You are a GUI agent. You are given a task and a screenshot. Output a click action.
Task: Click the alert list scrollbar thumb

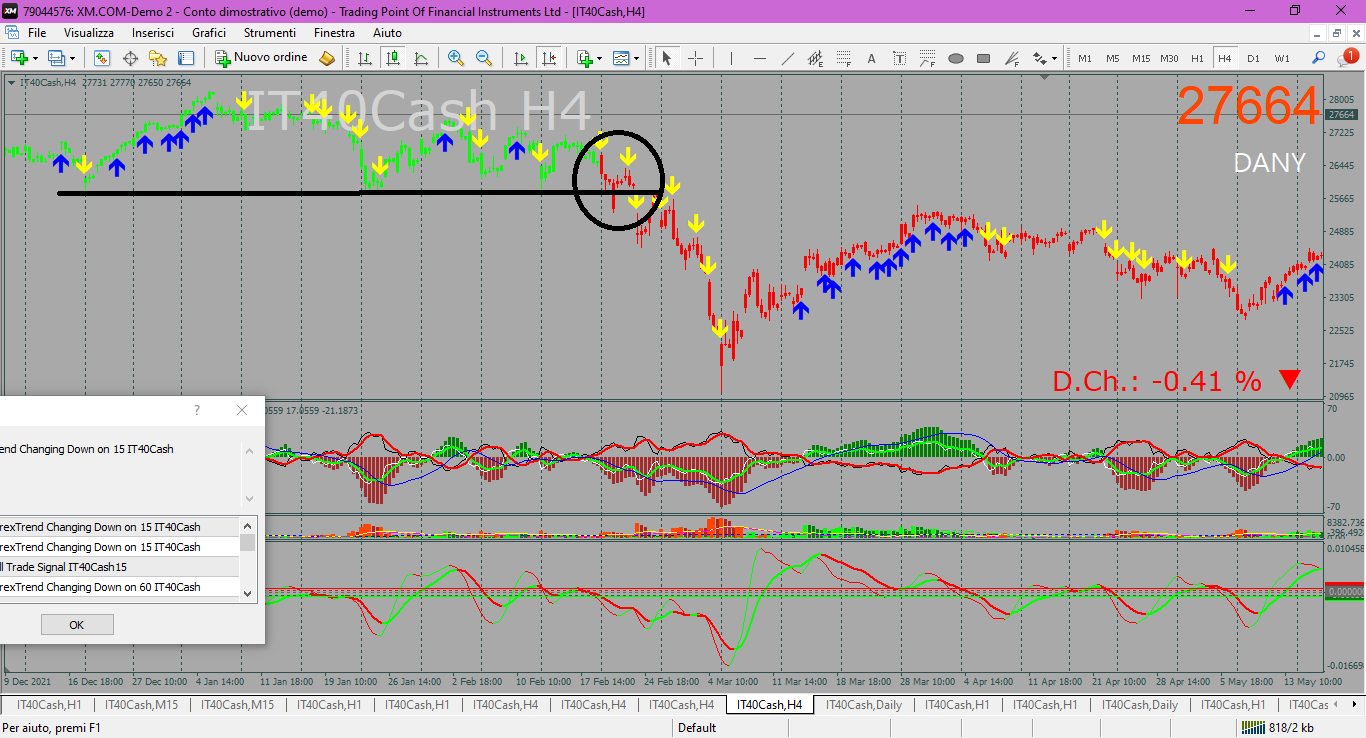(247, 542)
